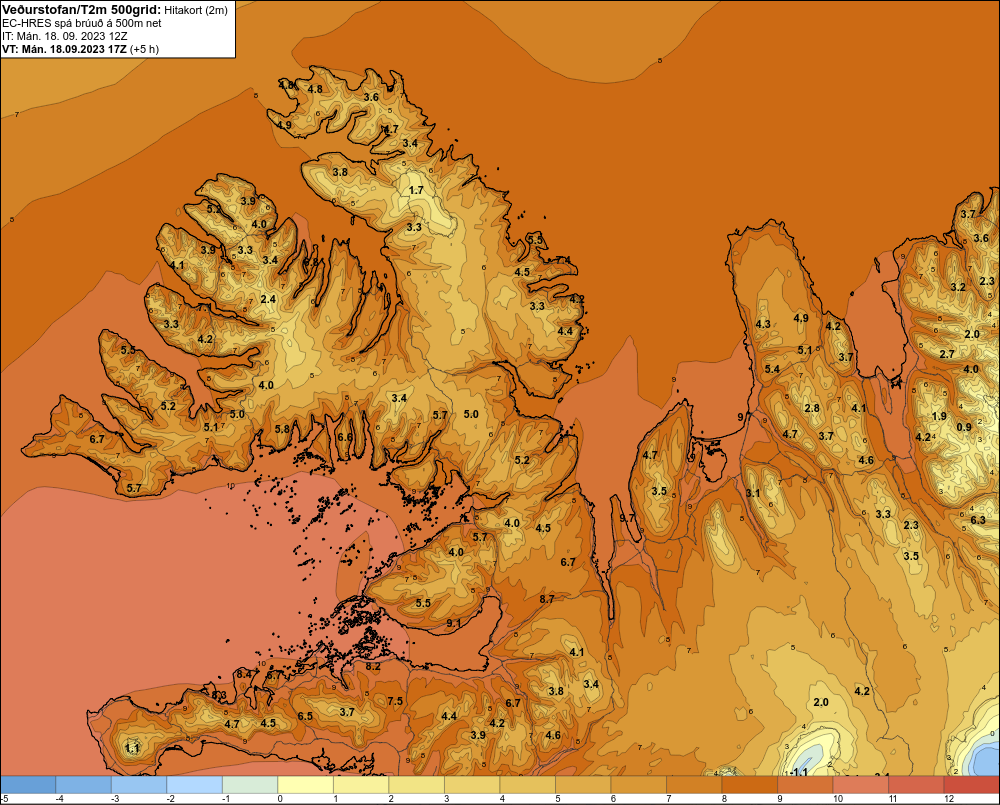Click the '2.4' temperature value on map
The width and height of the screenshot is (1000, 805).
click(268, 299)
